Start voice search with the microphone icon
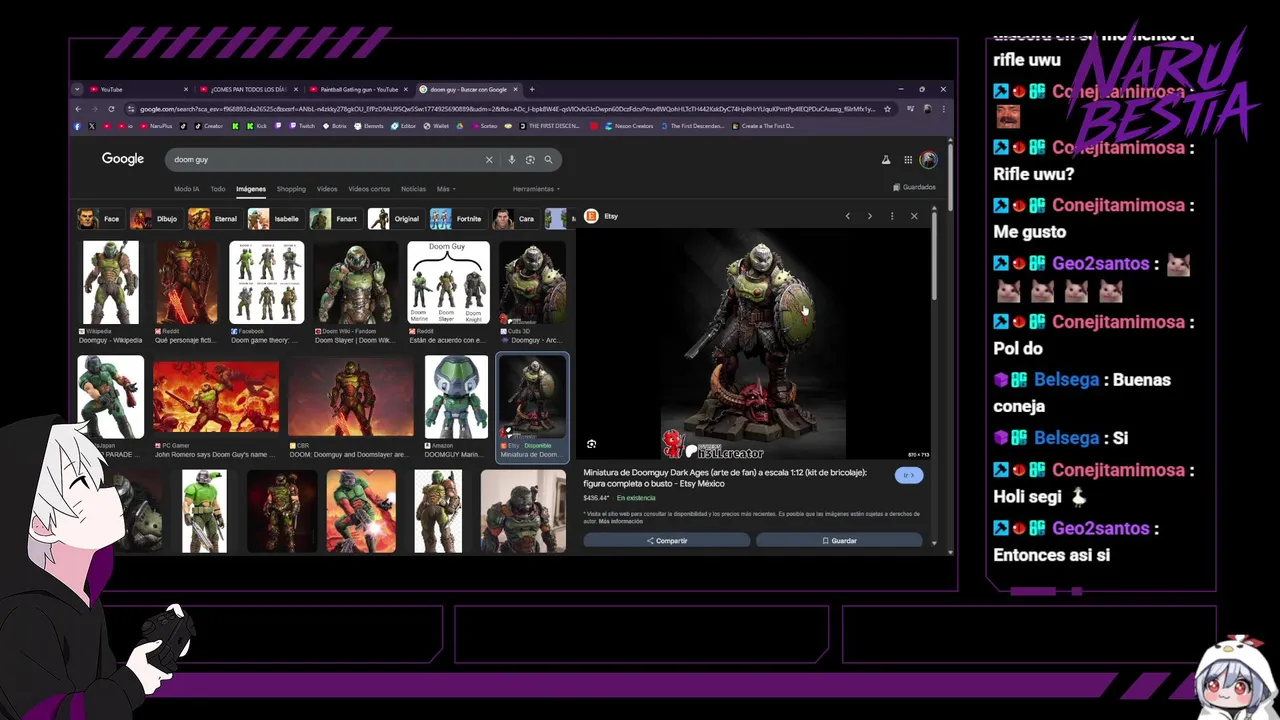The image size is (1280, 720). point(512,159)
